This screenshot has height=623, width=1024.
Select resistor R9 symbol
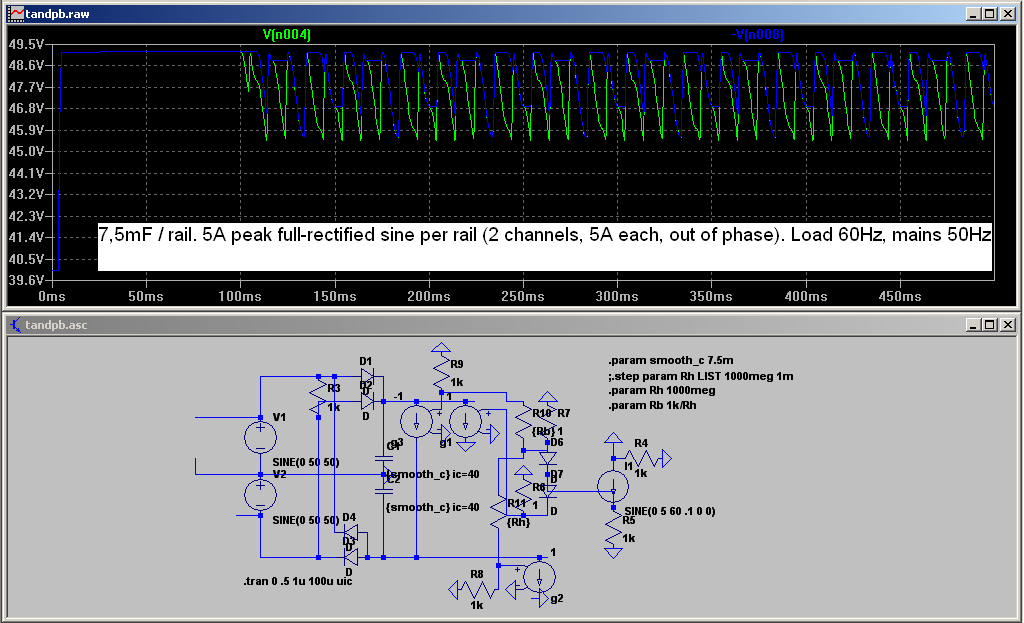coord(441,372)
